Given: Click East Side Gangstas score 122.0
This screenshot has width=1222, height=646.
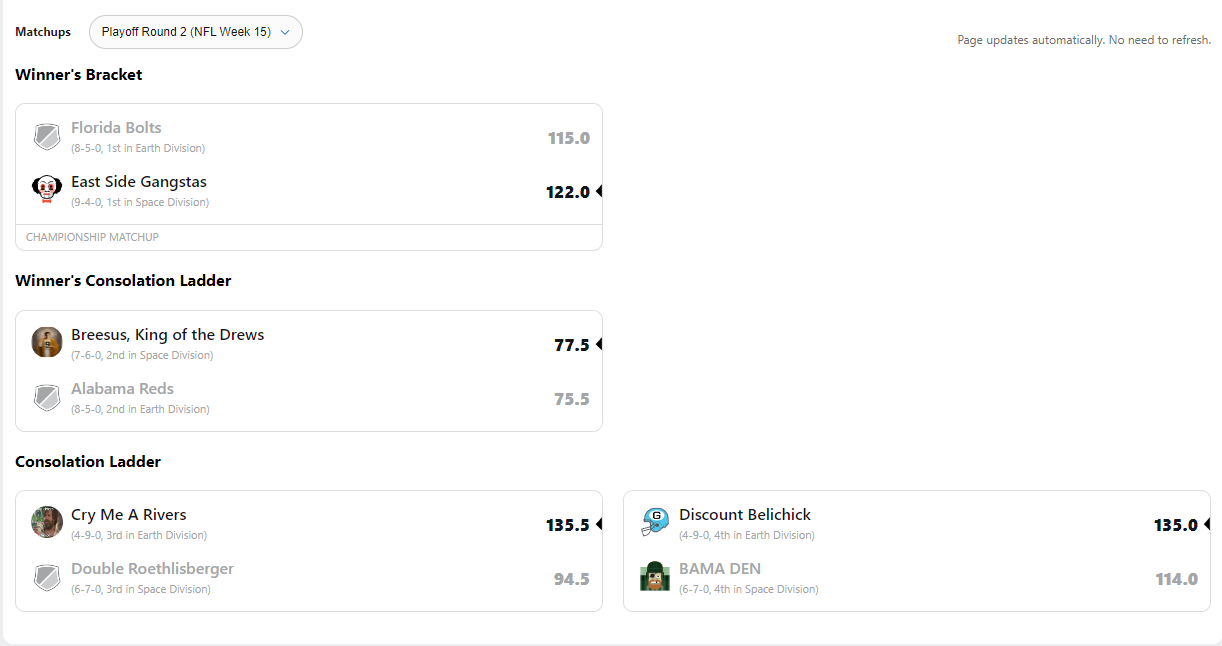Looking at the screenshot, I should pos(567,192).
